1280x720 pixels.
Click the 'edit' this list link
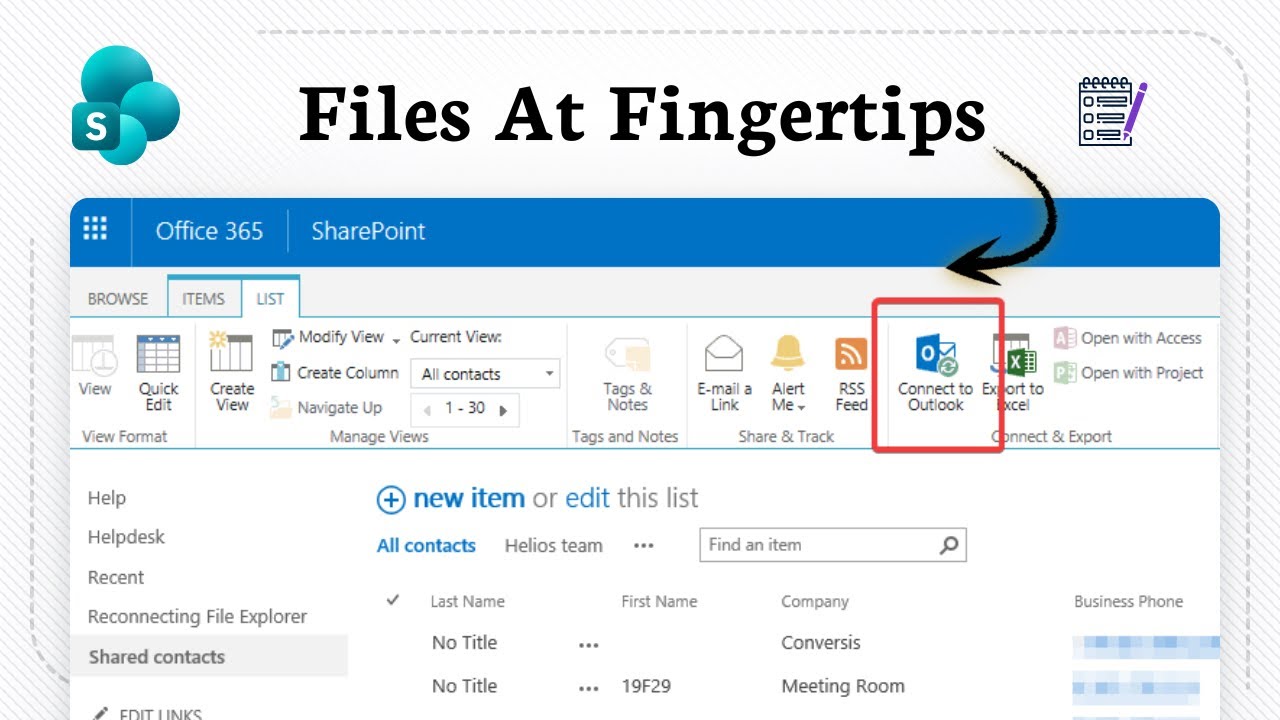coord(587,498)
